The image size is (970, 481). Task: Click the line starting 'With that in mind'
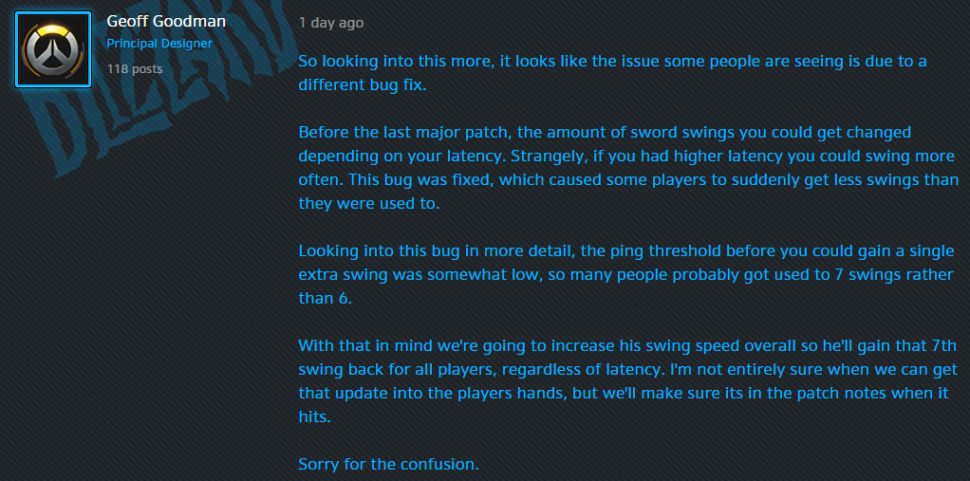point(627,345)
